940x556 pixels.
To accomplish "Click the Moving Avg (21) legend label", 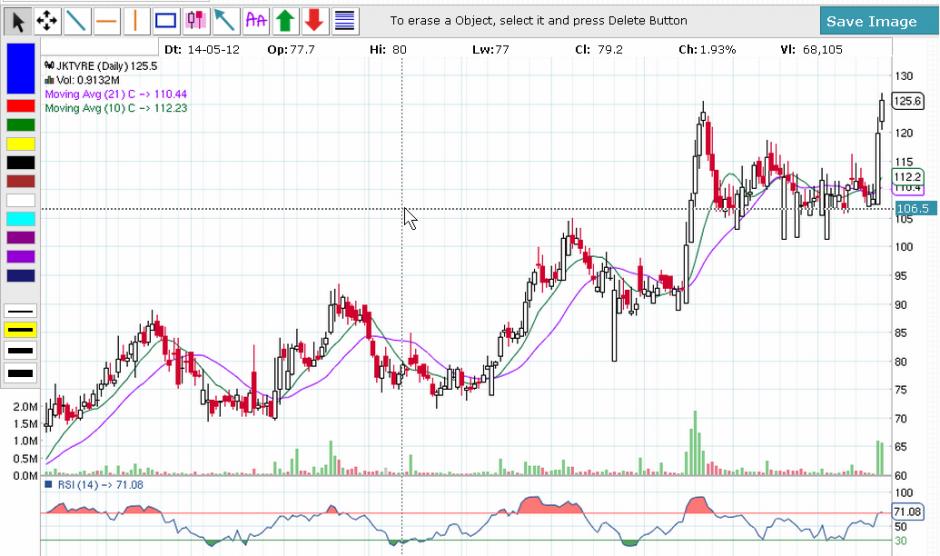I will pyautogui.click(x=116, y=94).
